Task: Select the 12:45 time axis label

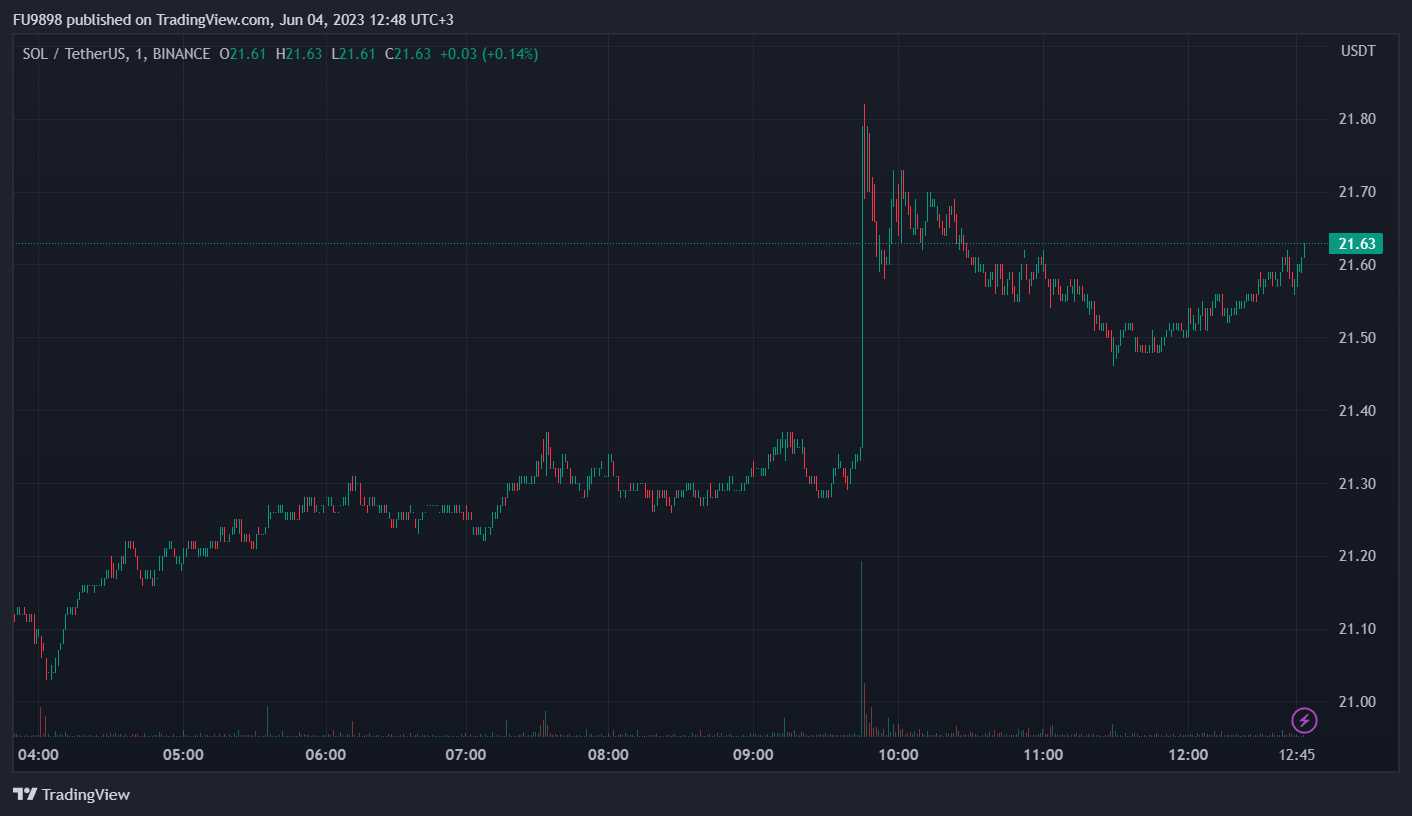Action: [1297, 755]
